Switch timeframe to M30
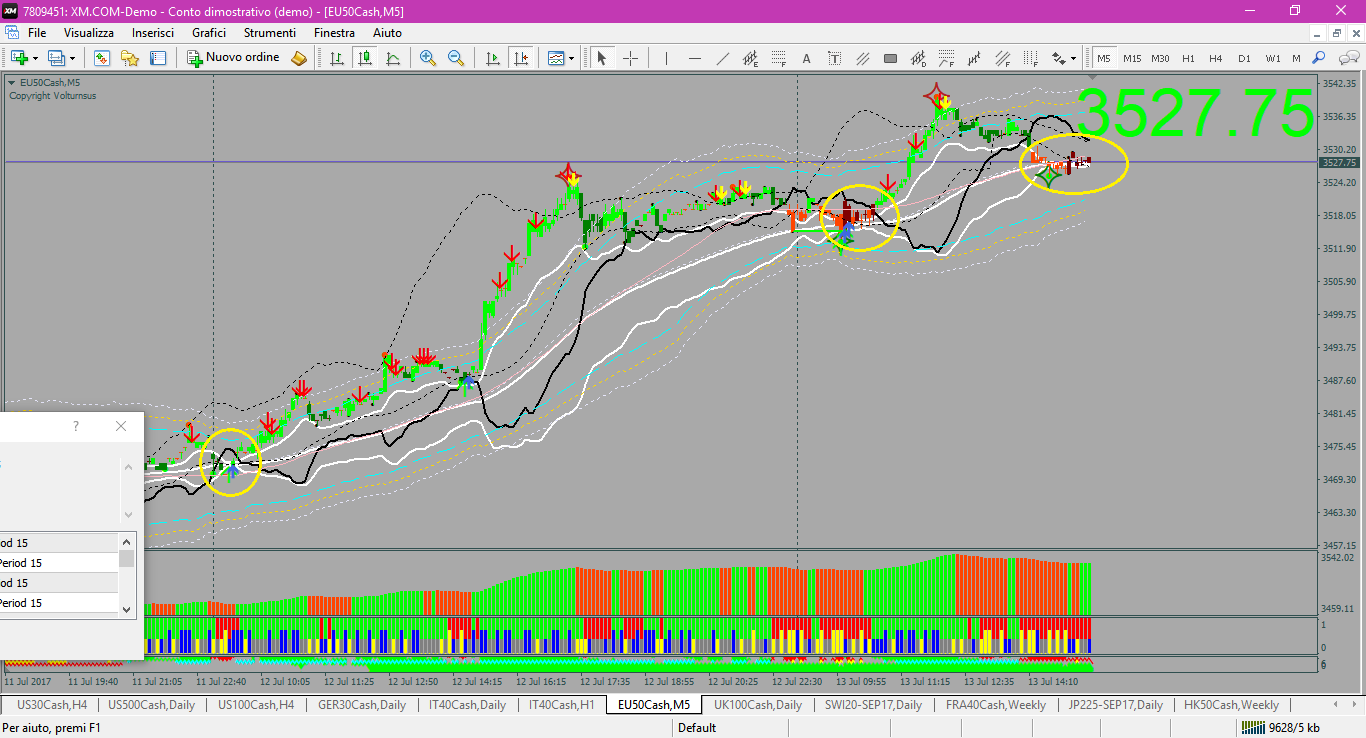 pos(1160,58)
